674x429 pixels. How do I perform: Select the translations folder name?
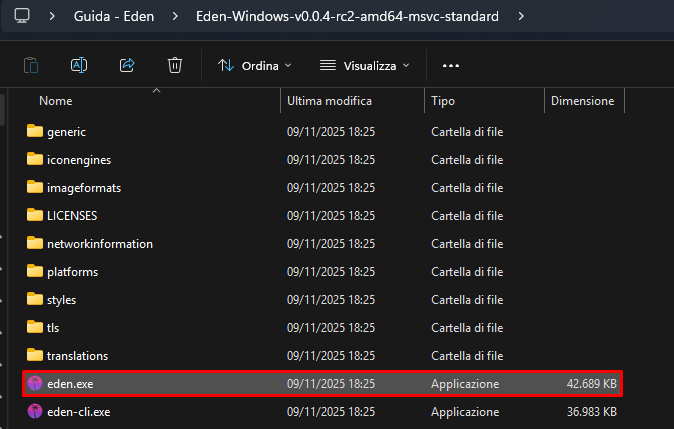77,356
